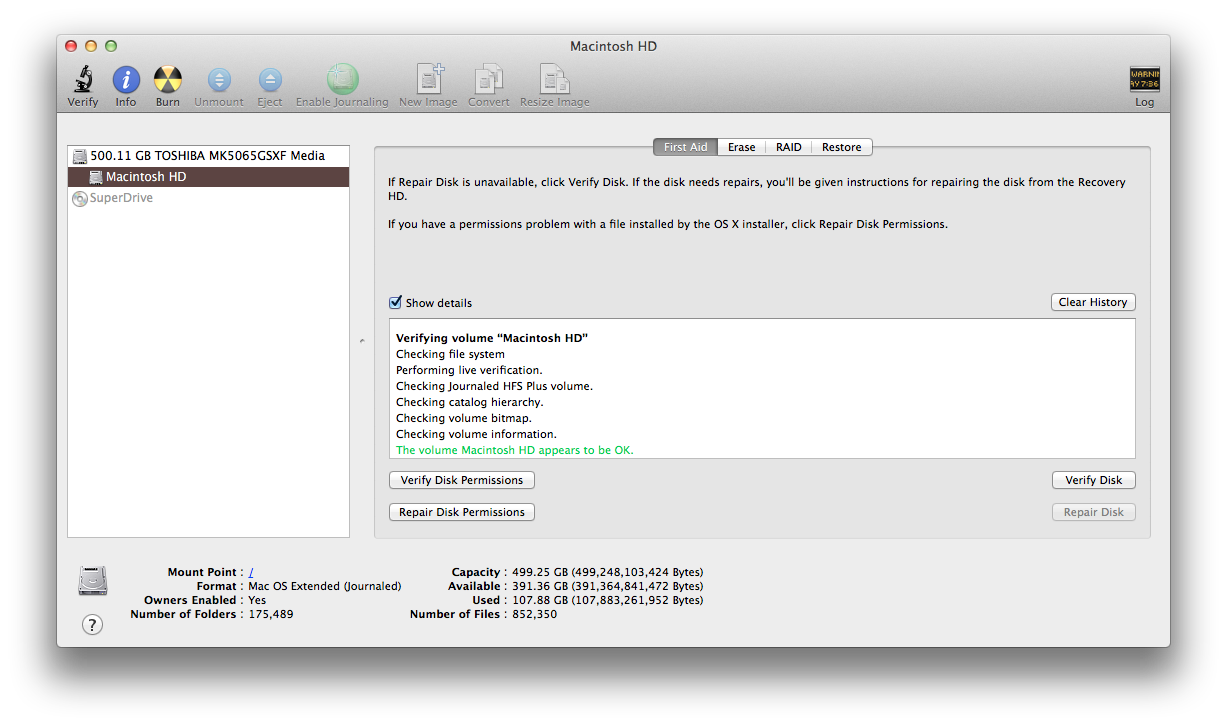Click the 'Checking catalog hierarchy.' log line
1227x726 pixels.
470,402
